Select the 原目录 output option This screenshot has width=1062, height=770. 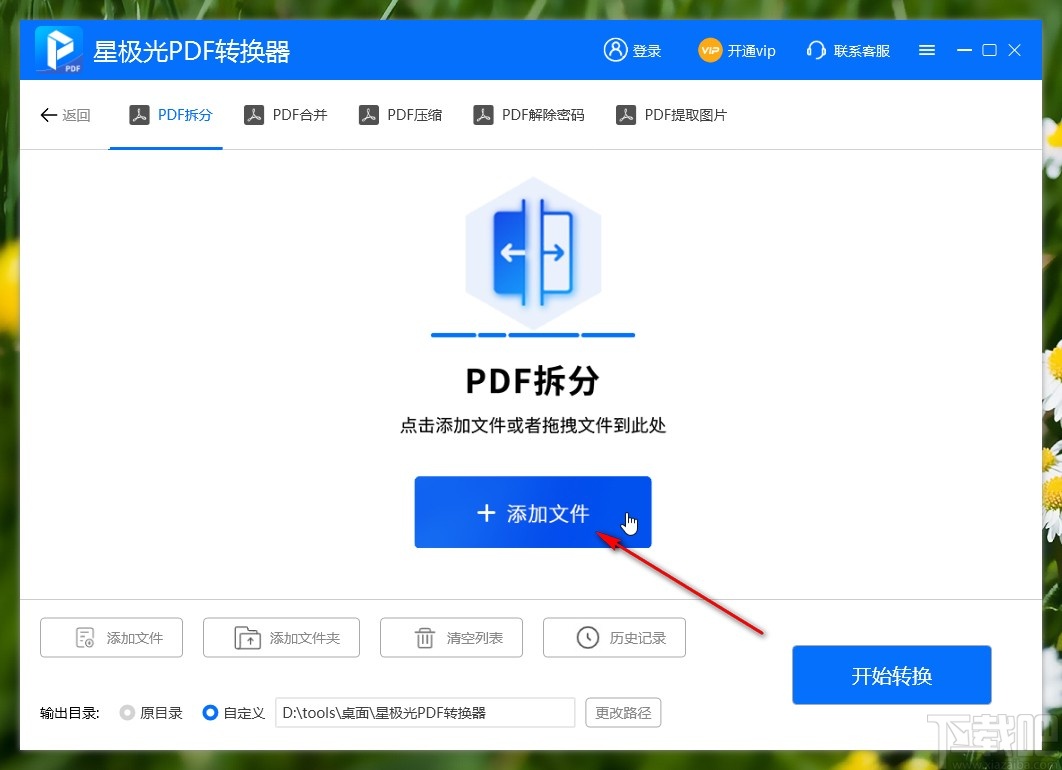pos(128,712)
